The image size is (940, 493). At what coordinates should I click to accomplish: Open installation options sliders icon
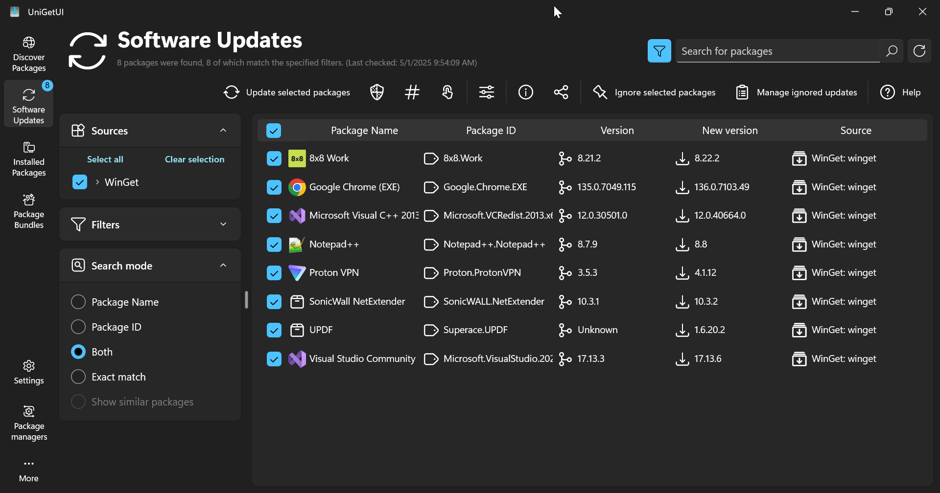click(486, 92)
